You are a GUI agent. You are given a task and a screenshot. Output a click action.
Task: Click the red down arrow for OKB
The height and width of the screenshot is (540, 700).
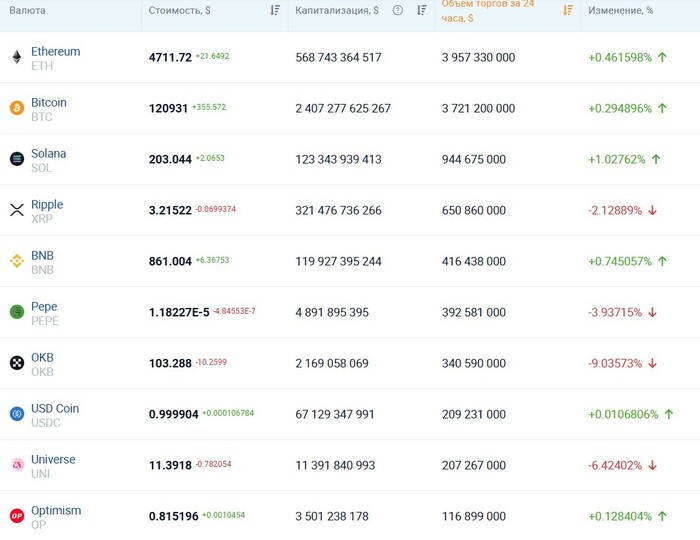(x=653, y=363)
